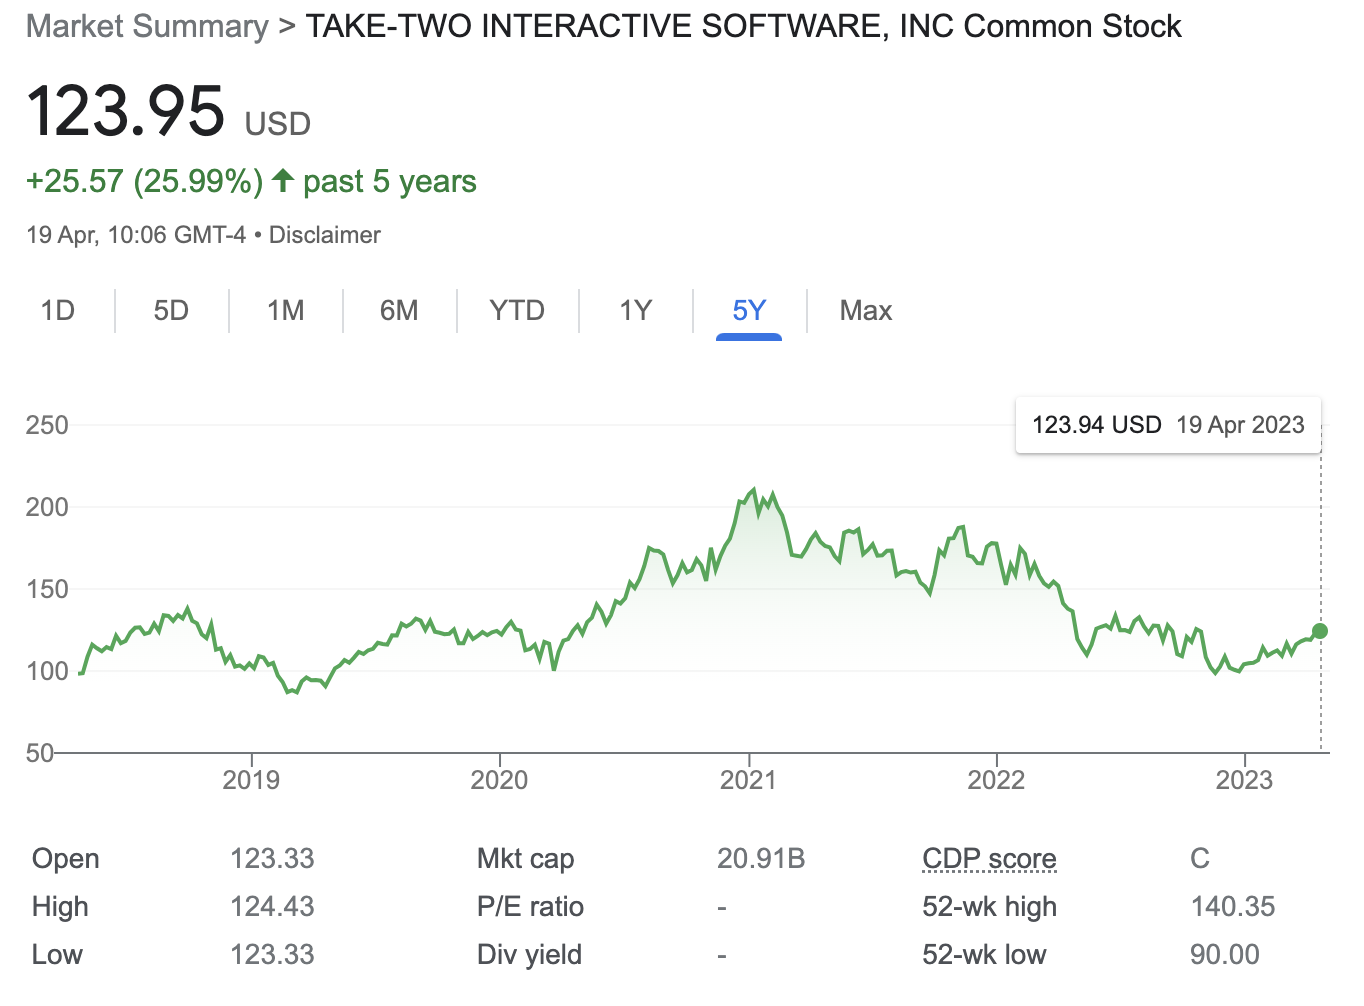Click the 2023 x-axis label
The image size is (1364, 1006).
(1244, 780)
